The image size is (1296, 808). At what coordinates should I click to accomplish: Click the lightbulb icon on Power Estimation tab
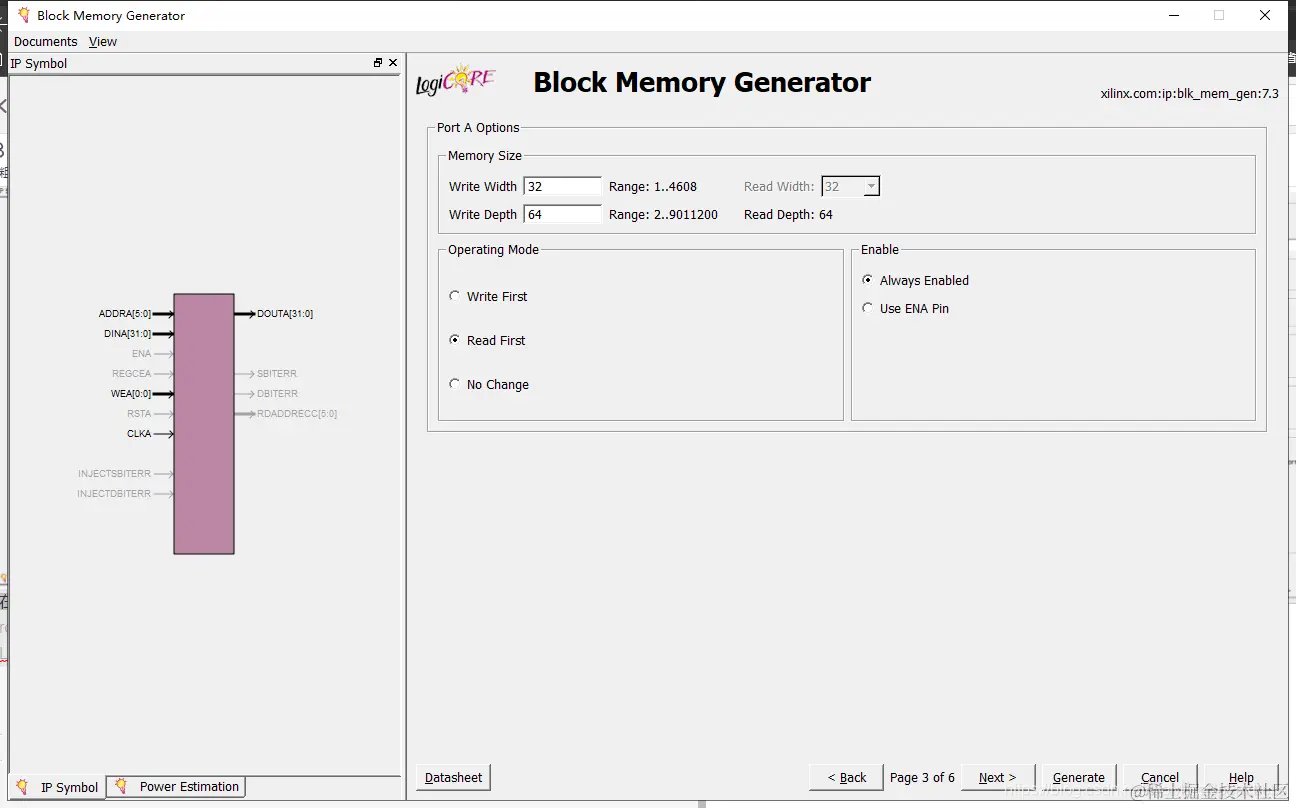point(121,786)
